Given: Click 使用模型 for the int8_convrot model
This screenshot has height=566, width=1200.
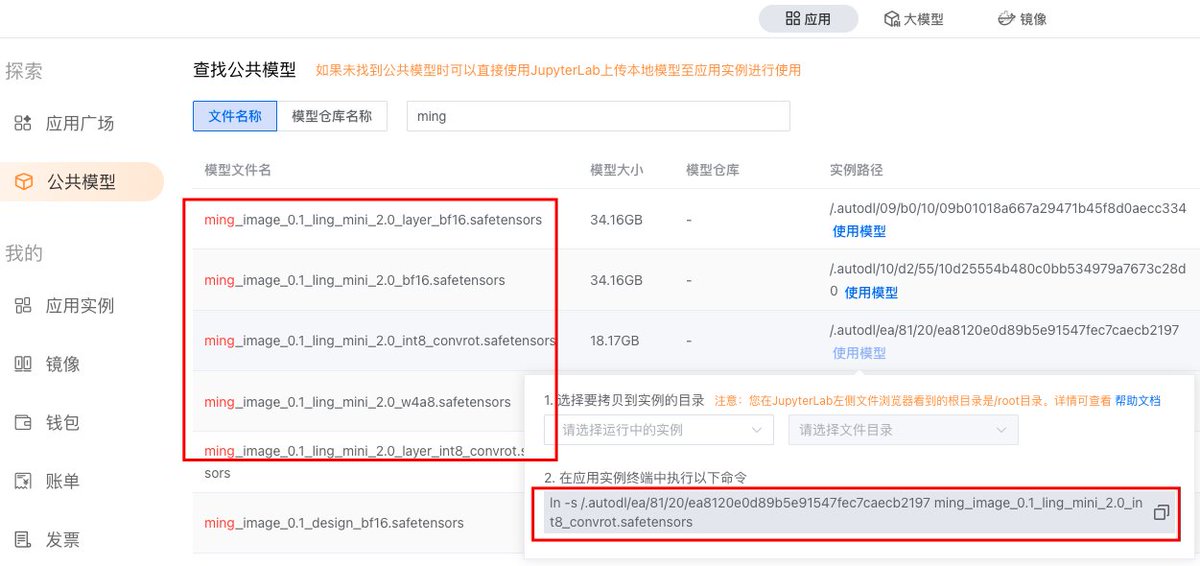Looking at the screenshot, I should point(859,353).
